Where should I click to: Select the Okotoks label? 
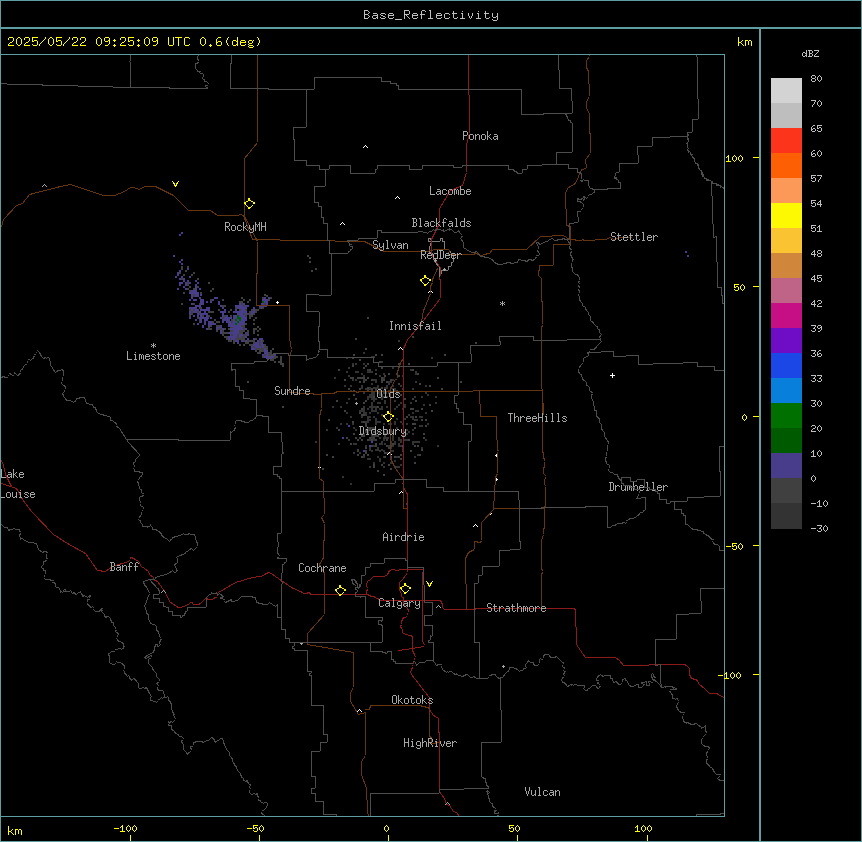(412, 700)
